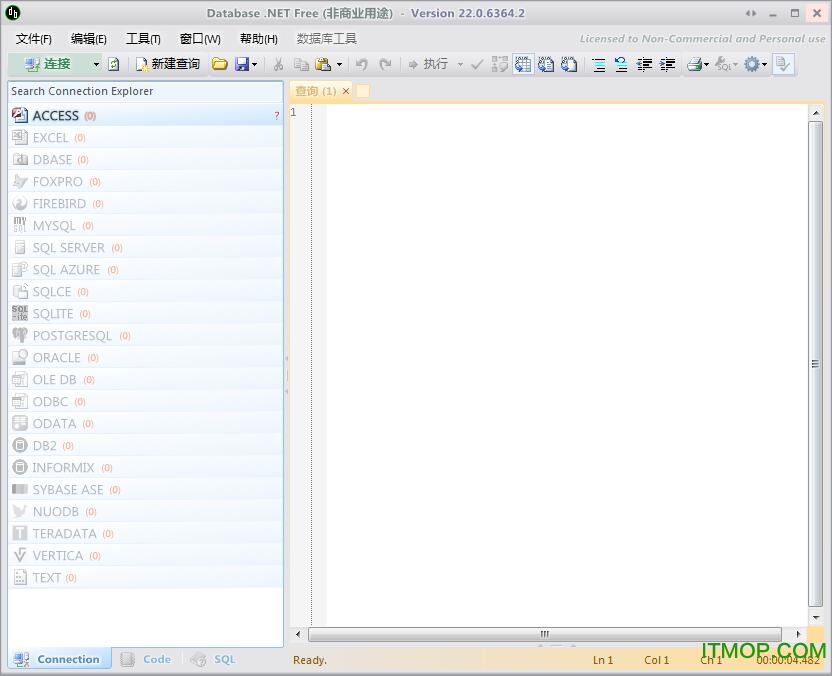Screen dimensions: 832x676
Task: Close the 查询 (1) tab
Action: point(346,91)
